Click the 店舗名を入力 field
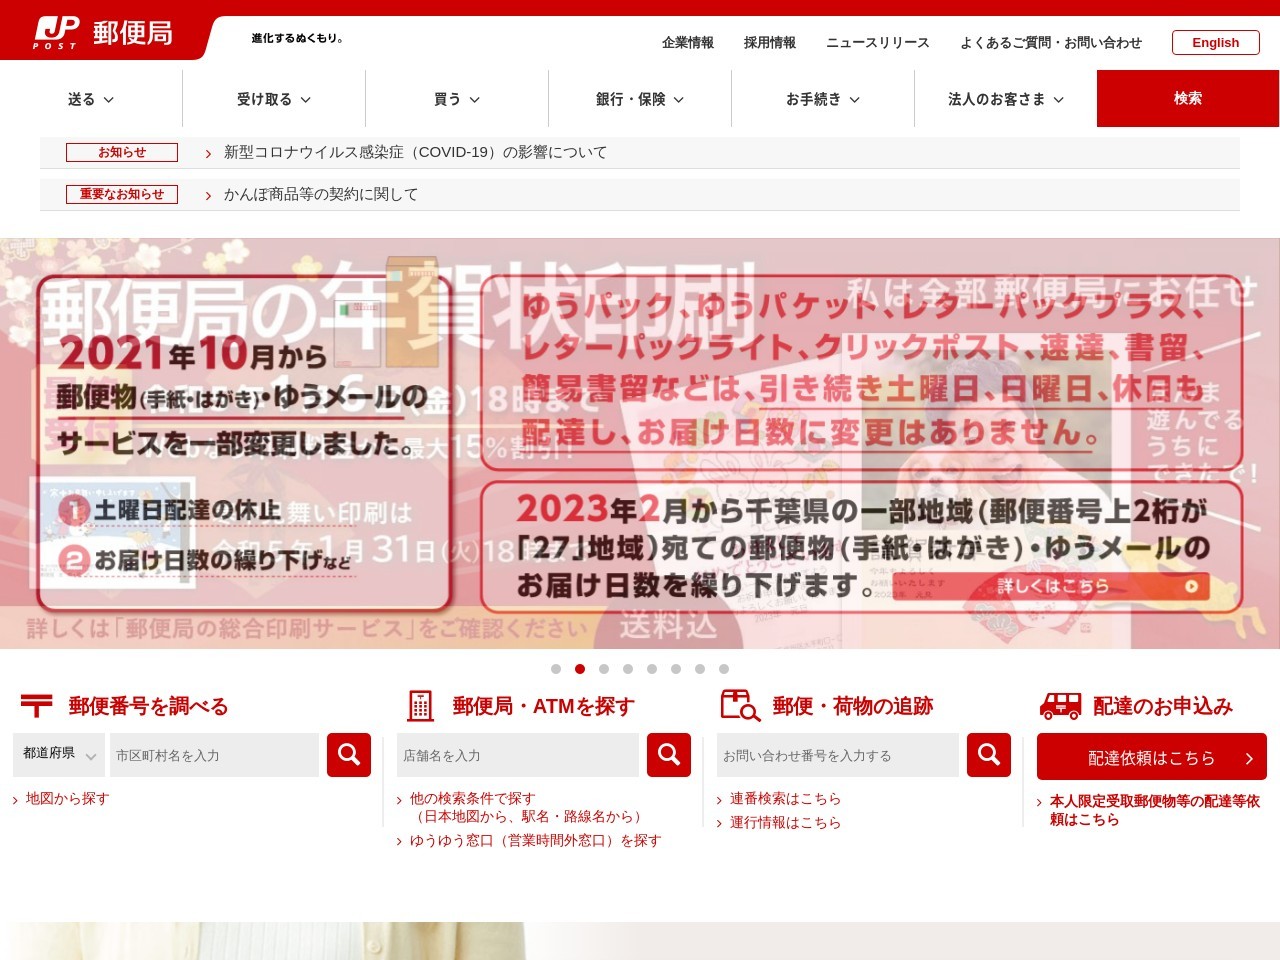The width and height of the screenshot is (1280, 960). click(518, 755)
